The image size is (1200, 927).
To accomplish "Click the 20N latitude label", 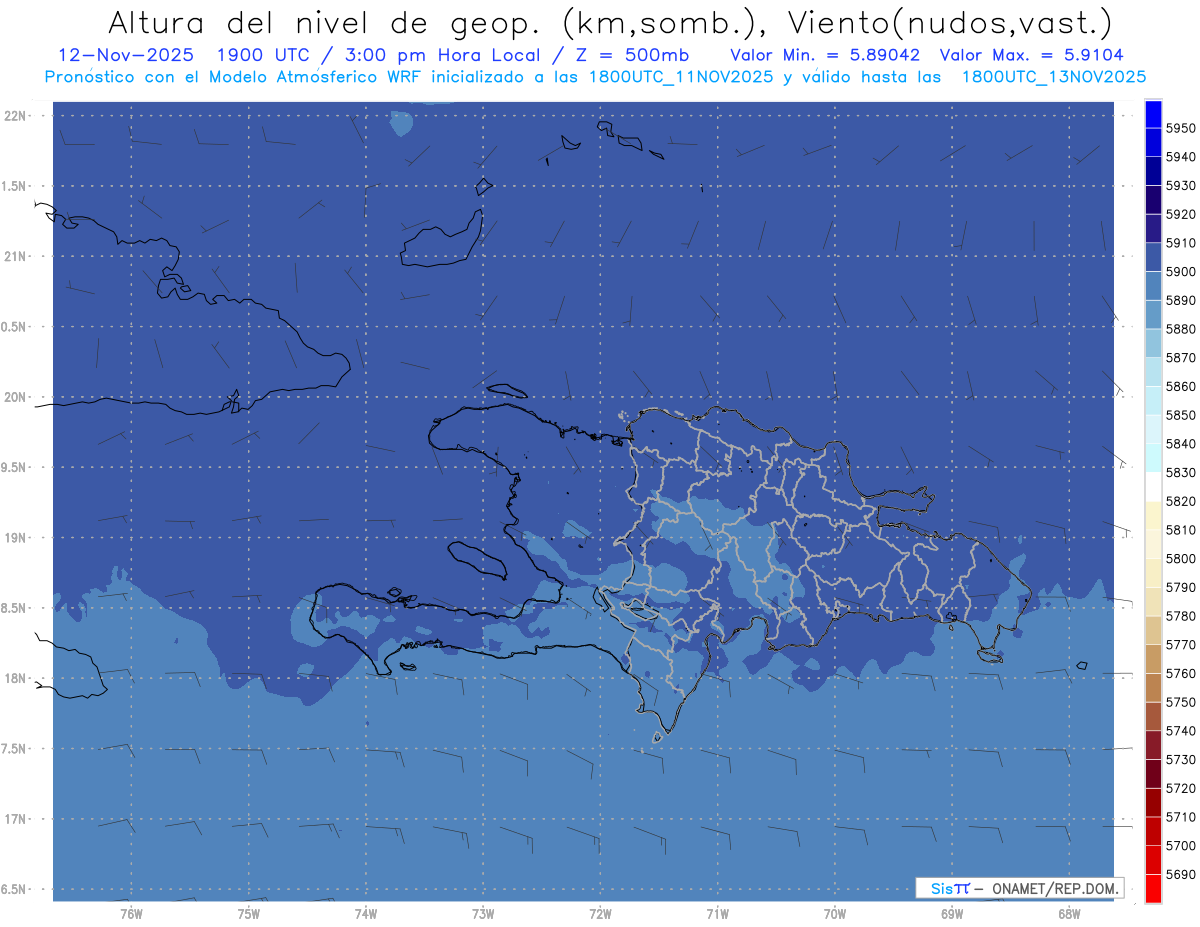I will coord(15,397).
